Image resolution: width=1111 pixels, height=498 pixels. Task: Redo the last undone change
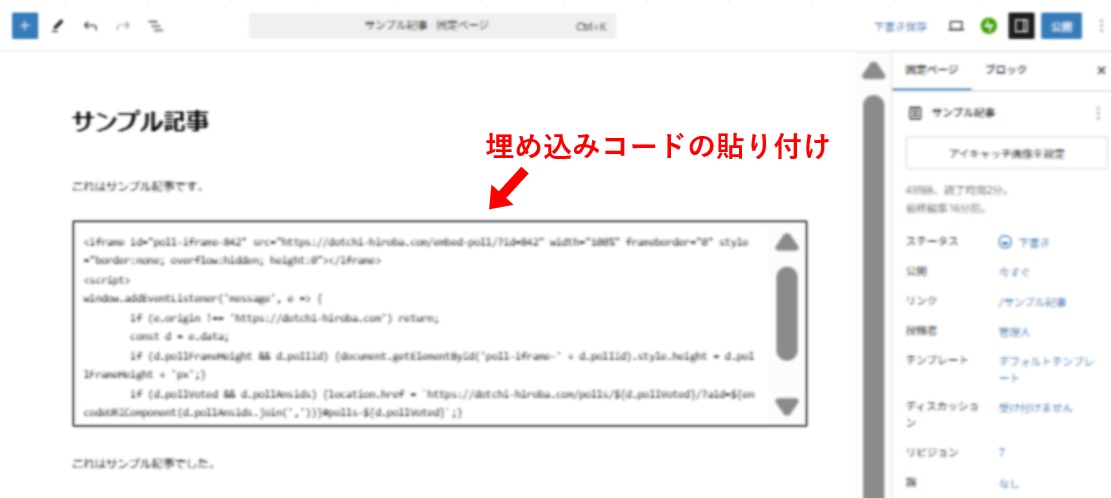tap(123, 27)
